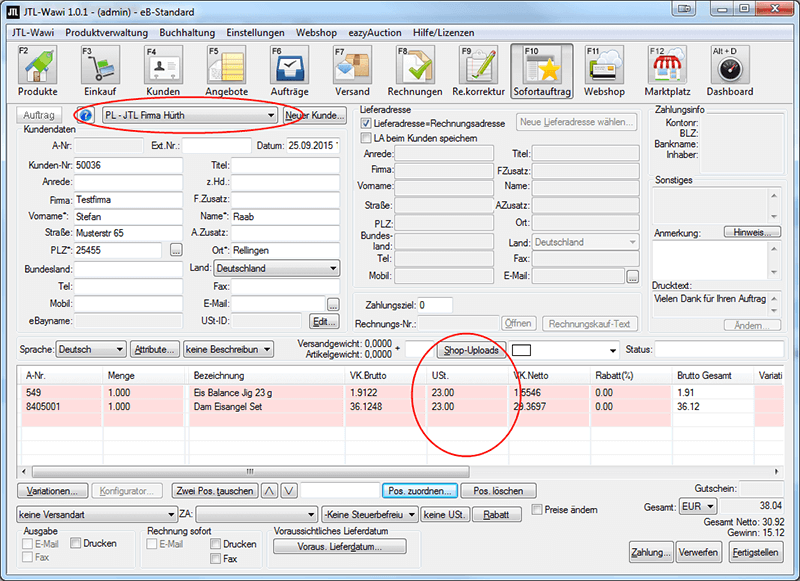
Task: Open the Keine Steuerbefreiung dropdown
Action: pos(370,514)
